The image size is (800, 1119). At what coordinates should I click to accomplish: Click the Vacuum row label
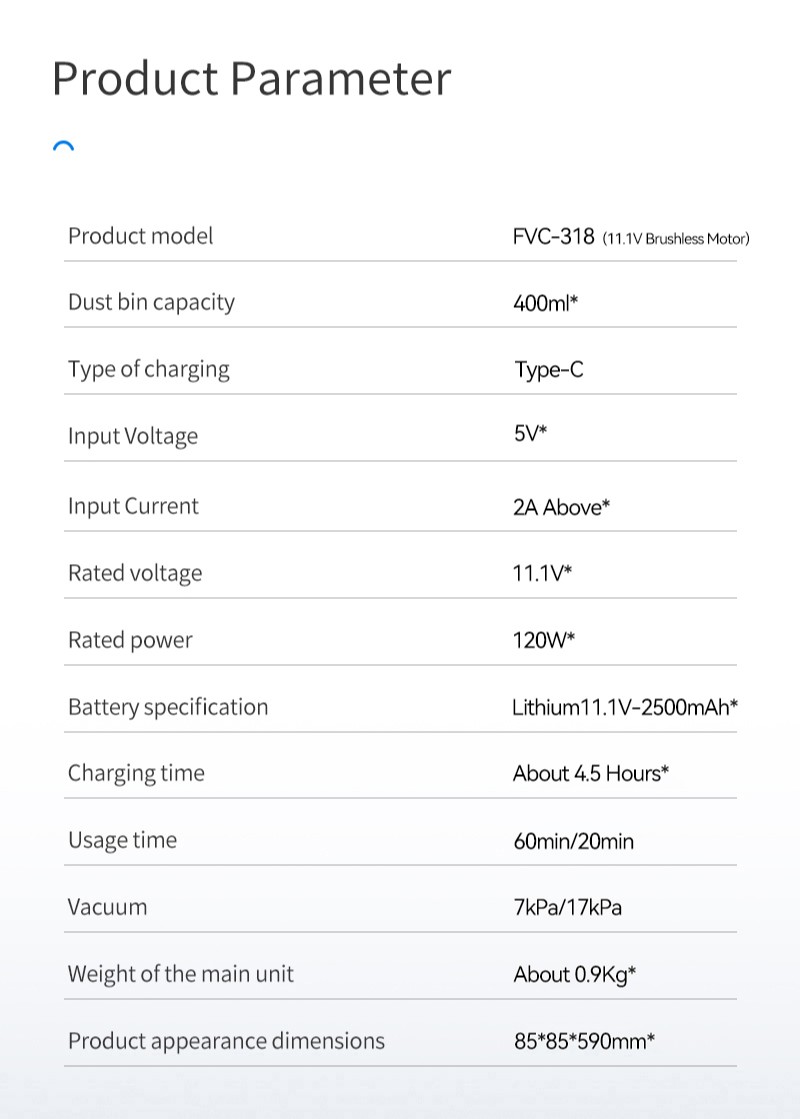click(107, 907)
